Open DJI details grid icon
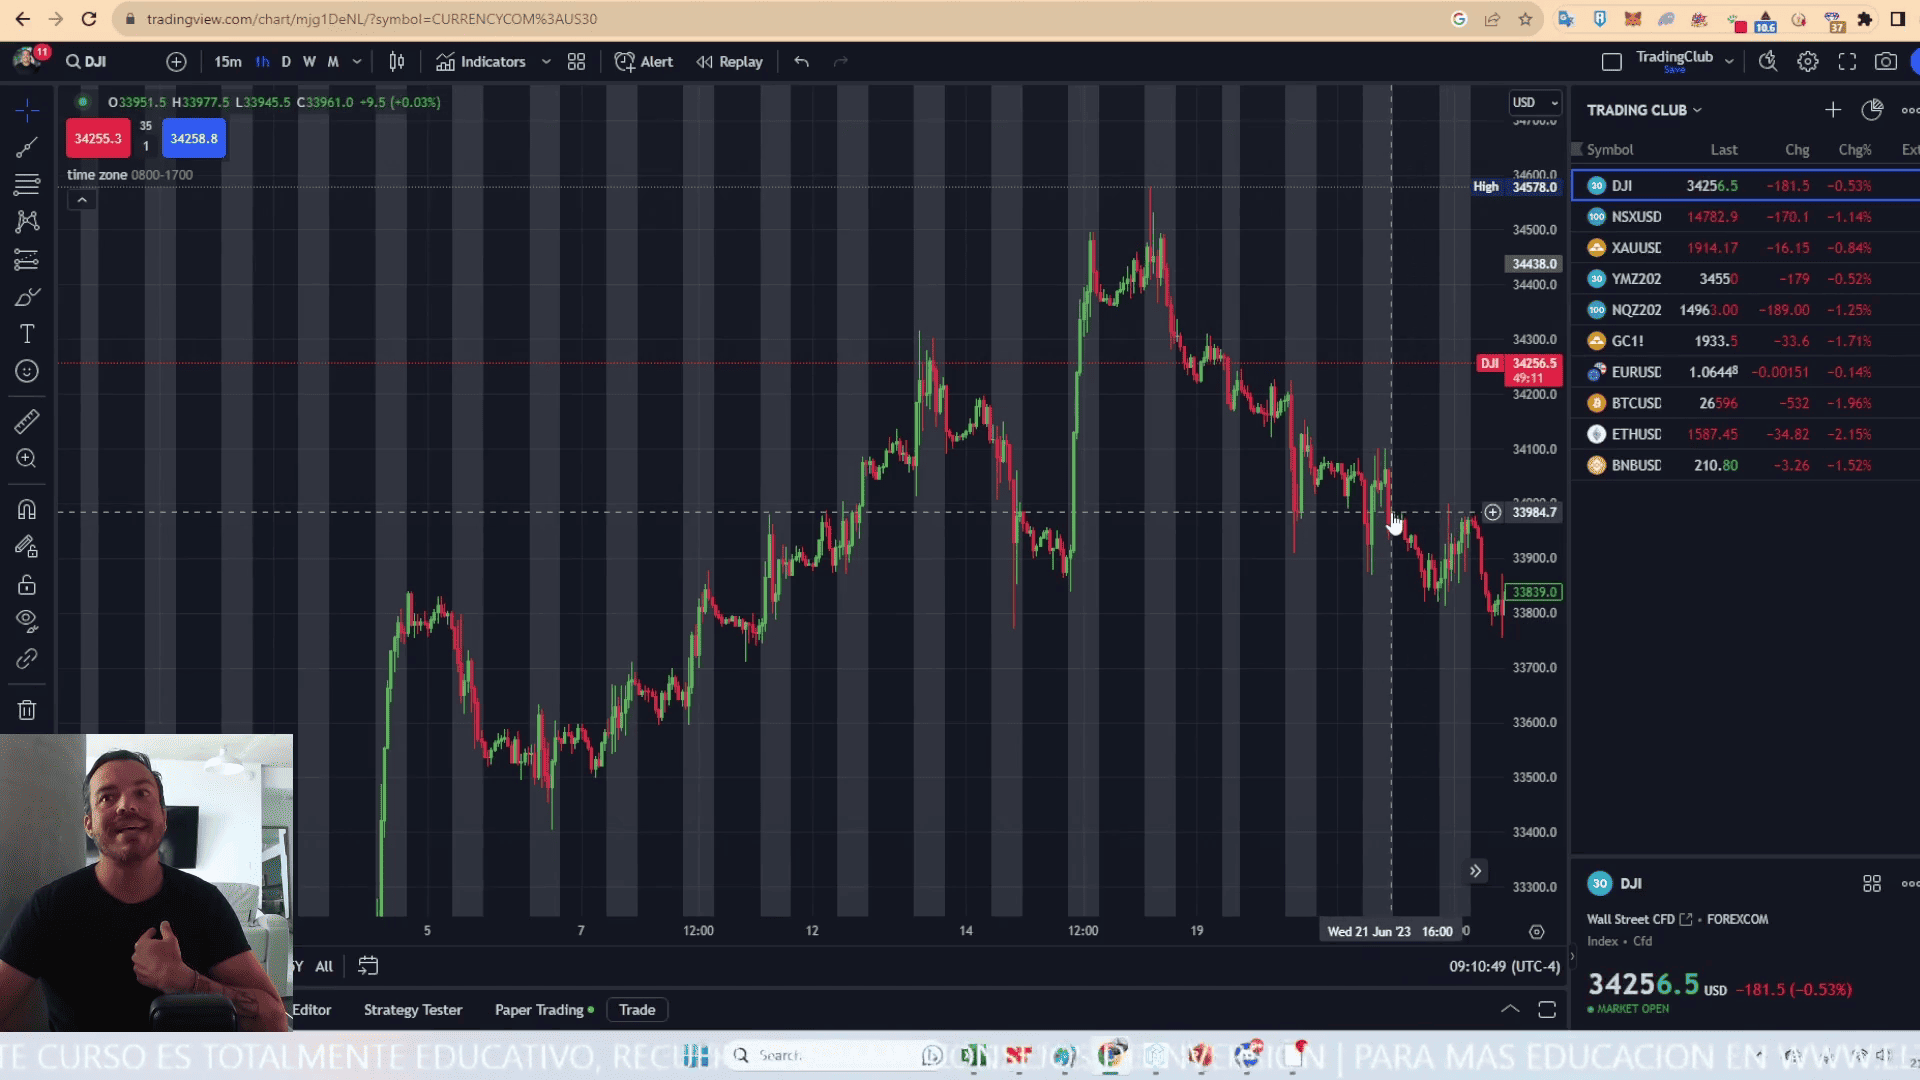 (x=1872, y=884)
